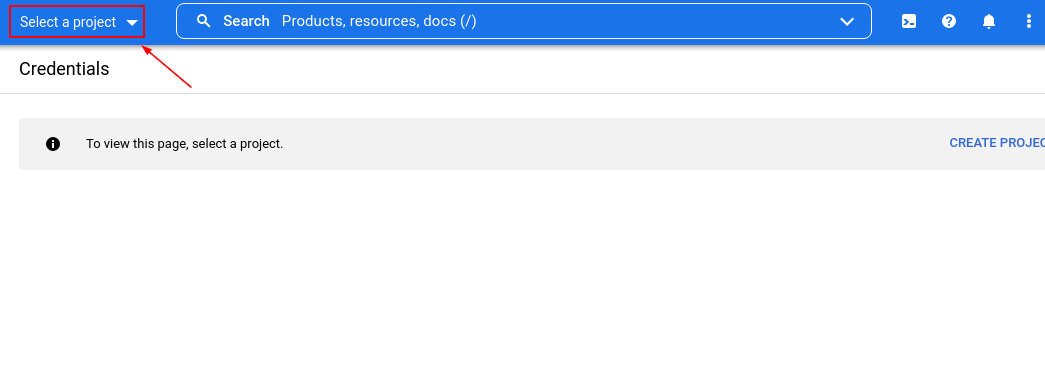Image resolution: width=1045 pixels, height=375 pixels.
Task: Open the Select a project picker
Action: point(77,22)
